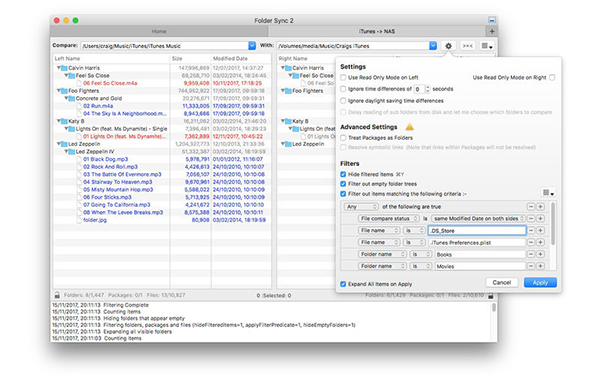Toggle Filter out items matching criteria checkbox
The height and width of the screenshot is (380, 600).
(x=343, y=194)
